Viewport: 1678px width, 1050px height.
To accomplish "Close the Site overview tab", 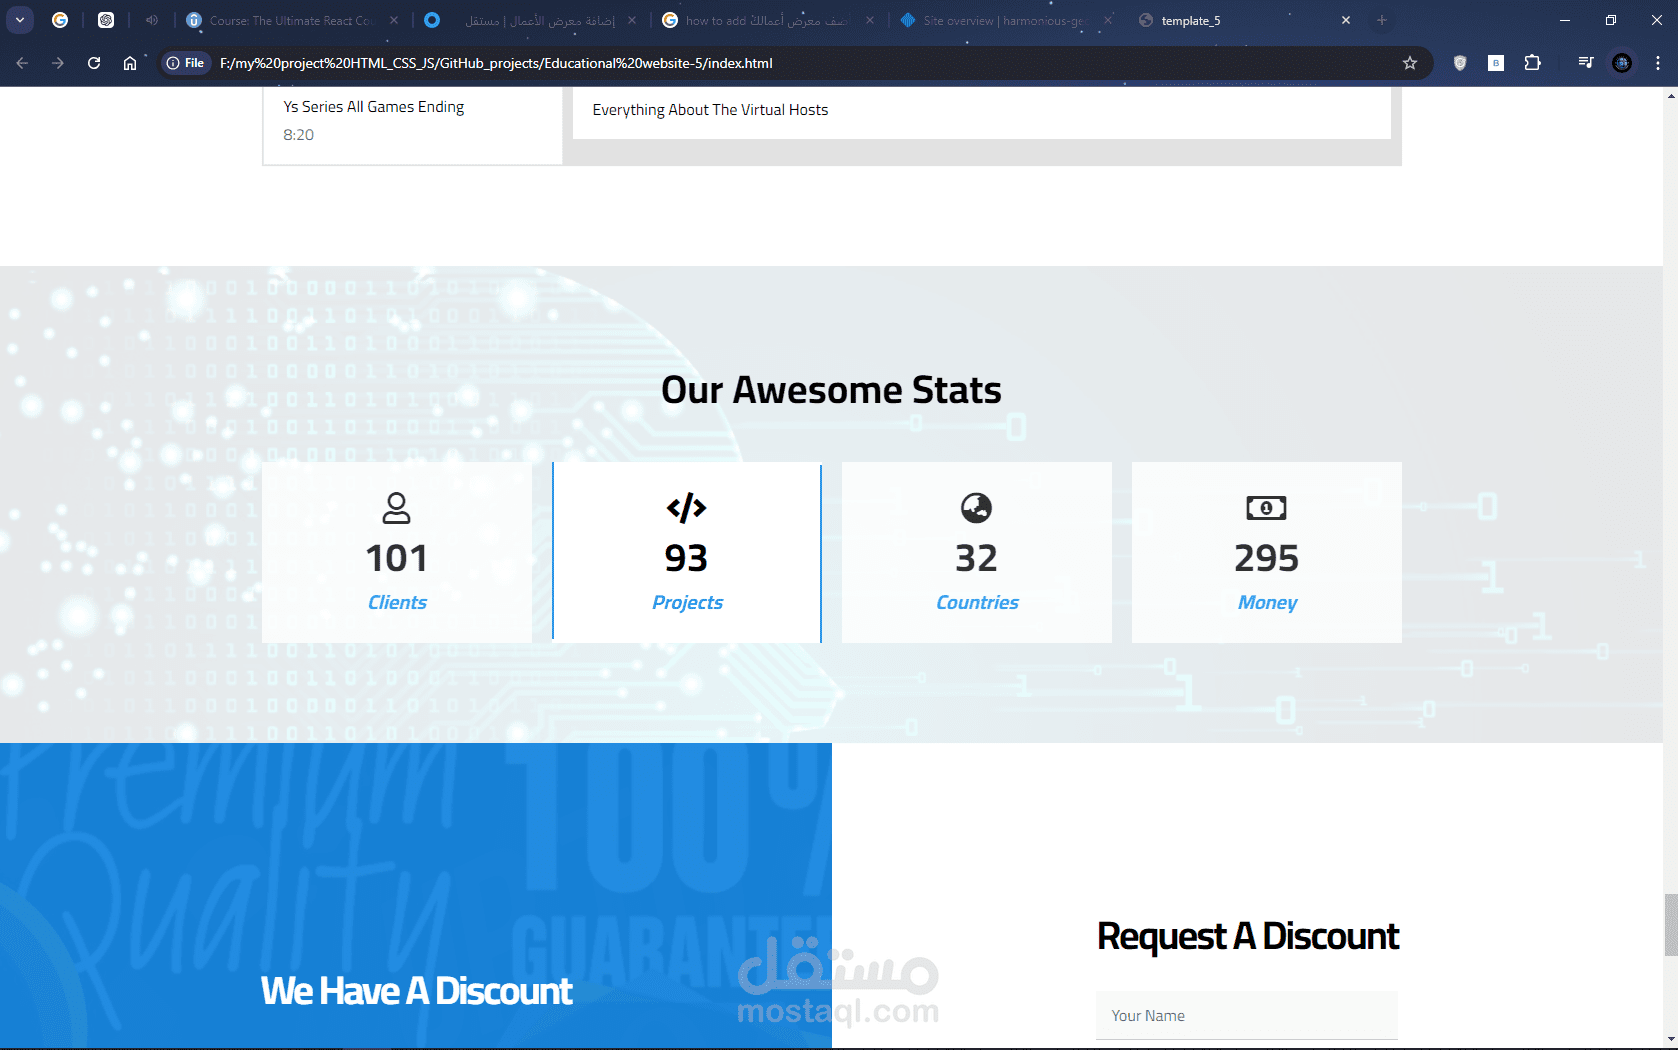I will click(x=1108, y=20).
